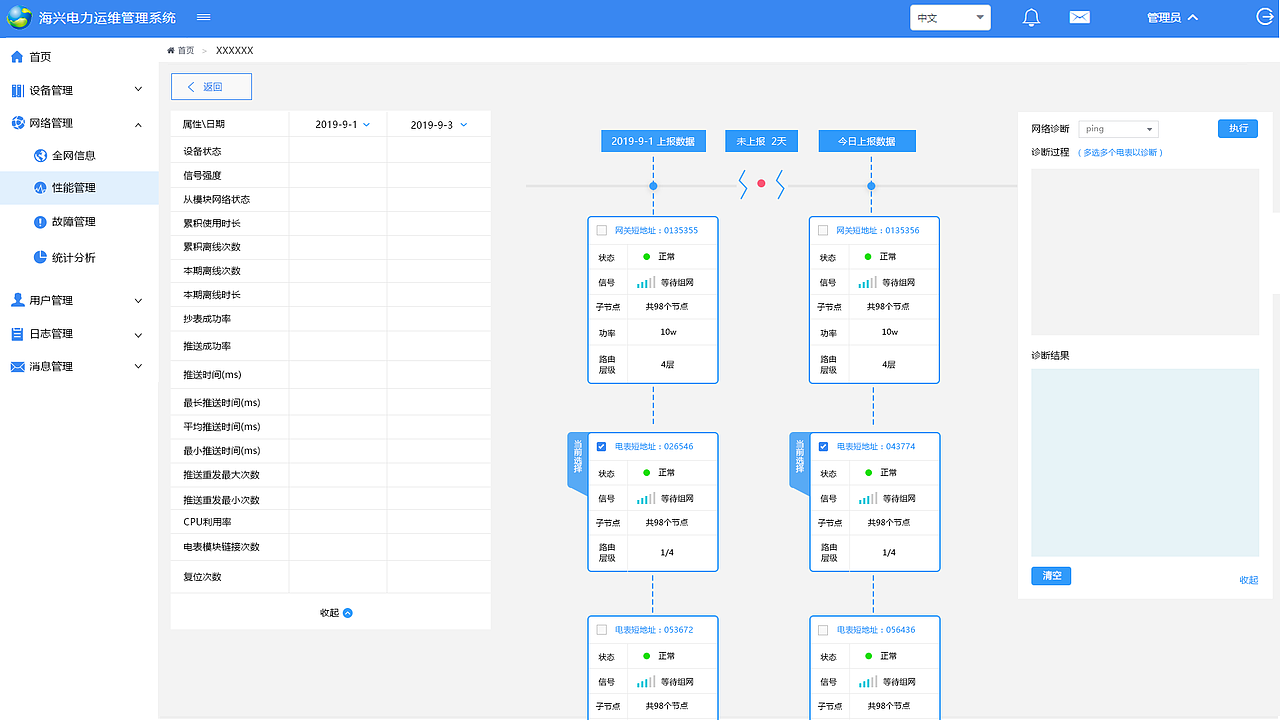Image resolution: width=1280 pixels, height=720 pixels.
Task: Open the 中文 language dropdown
Action: coord(950,18)
